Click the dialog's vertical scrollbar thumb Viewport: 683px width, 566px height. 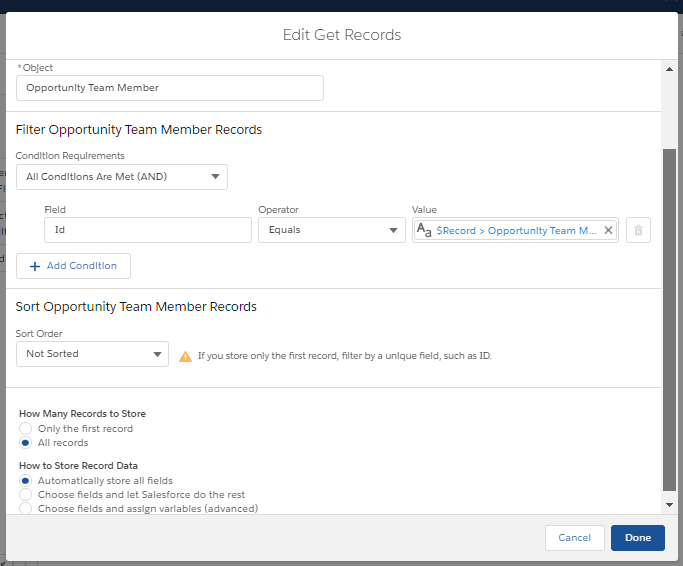click(x=670, y=320)
